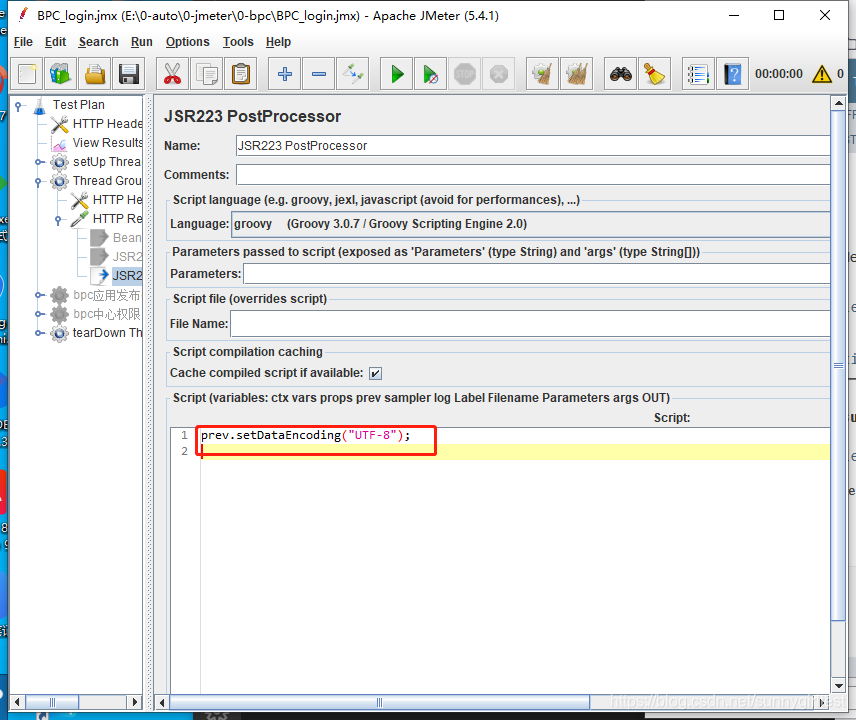Select the Test Plan tree item
The image size is (856, 720).
click(x=78, y=105)
